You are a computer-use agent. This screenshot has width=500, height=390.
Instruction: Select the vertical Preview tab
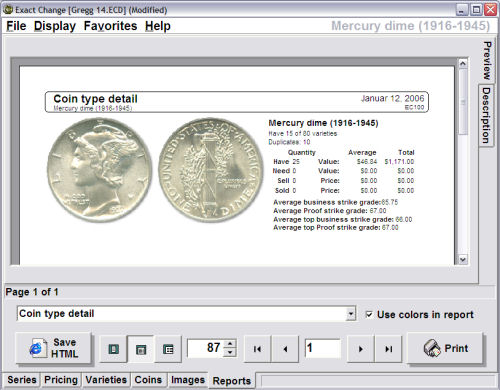click(x=487, y=61)
